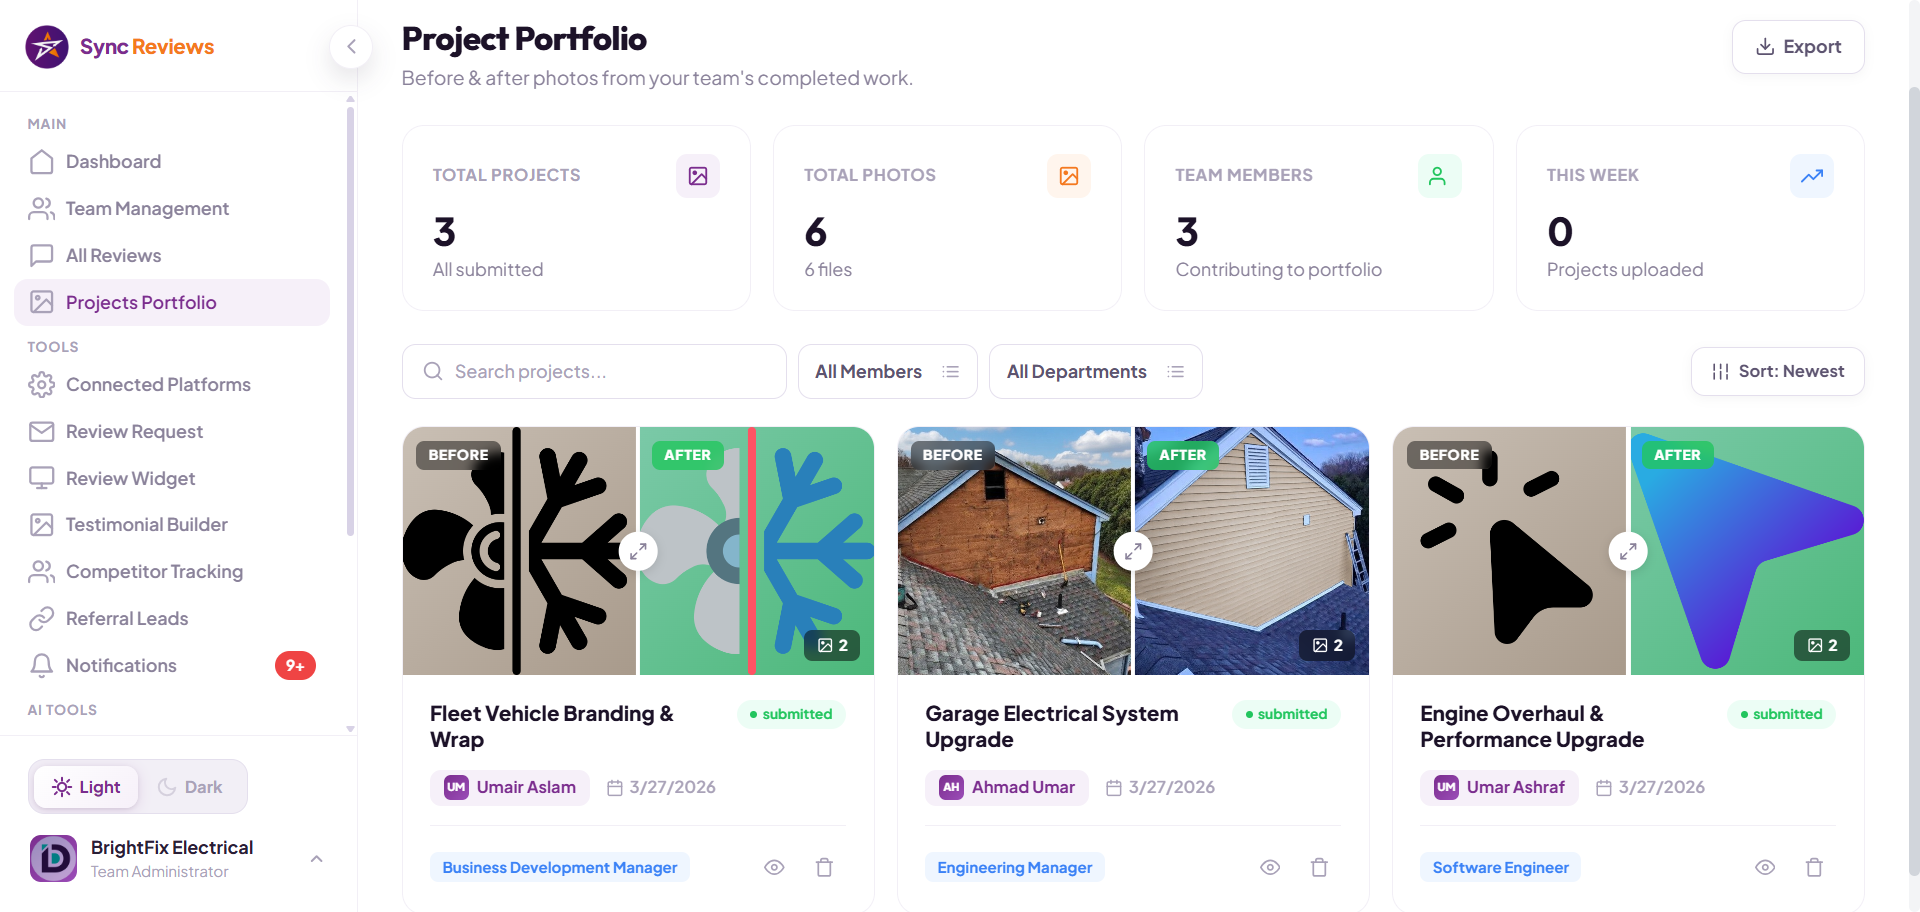Click the Sort: Newest button
The width and height of the screenshot is (1920, 912).
point(1778,372)
